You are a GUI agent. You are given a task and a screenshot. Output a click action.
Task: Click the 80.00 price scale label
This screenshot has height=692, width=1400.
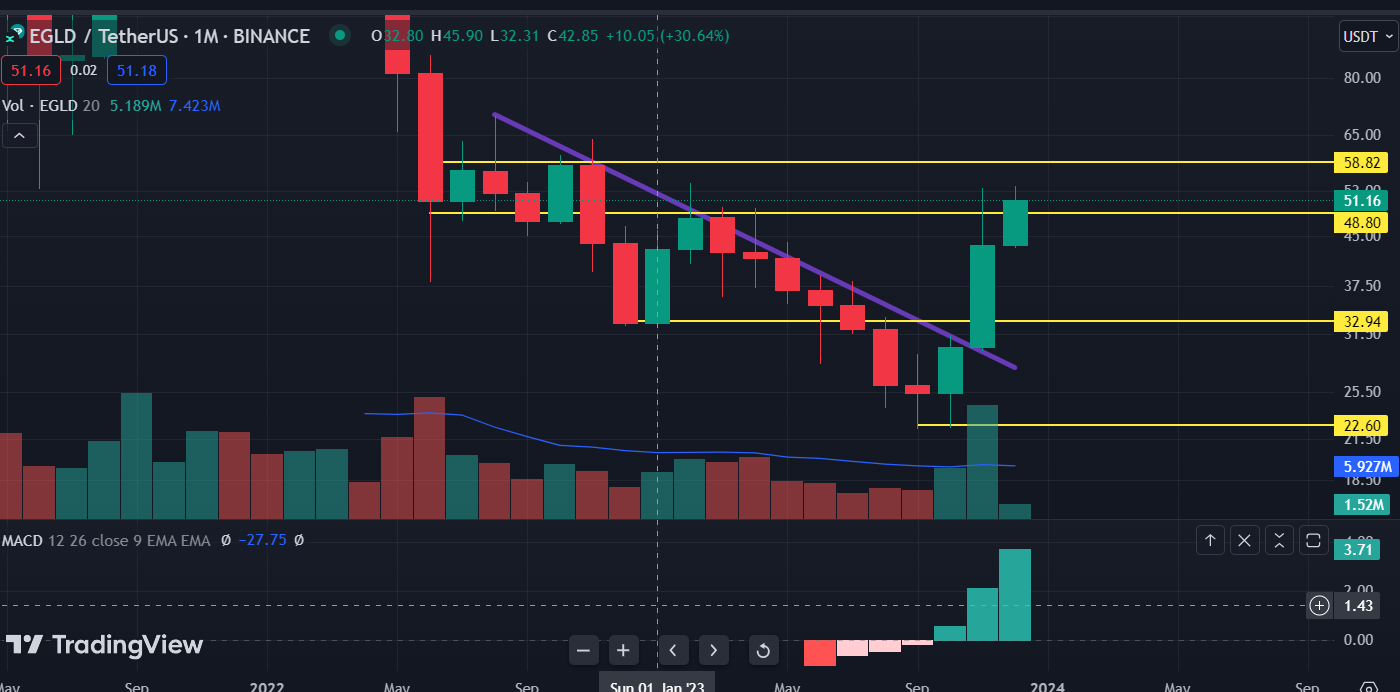[1363, 78]
